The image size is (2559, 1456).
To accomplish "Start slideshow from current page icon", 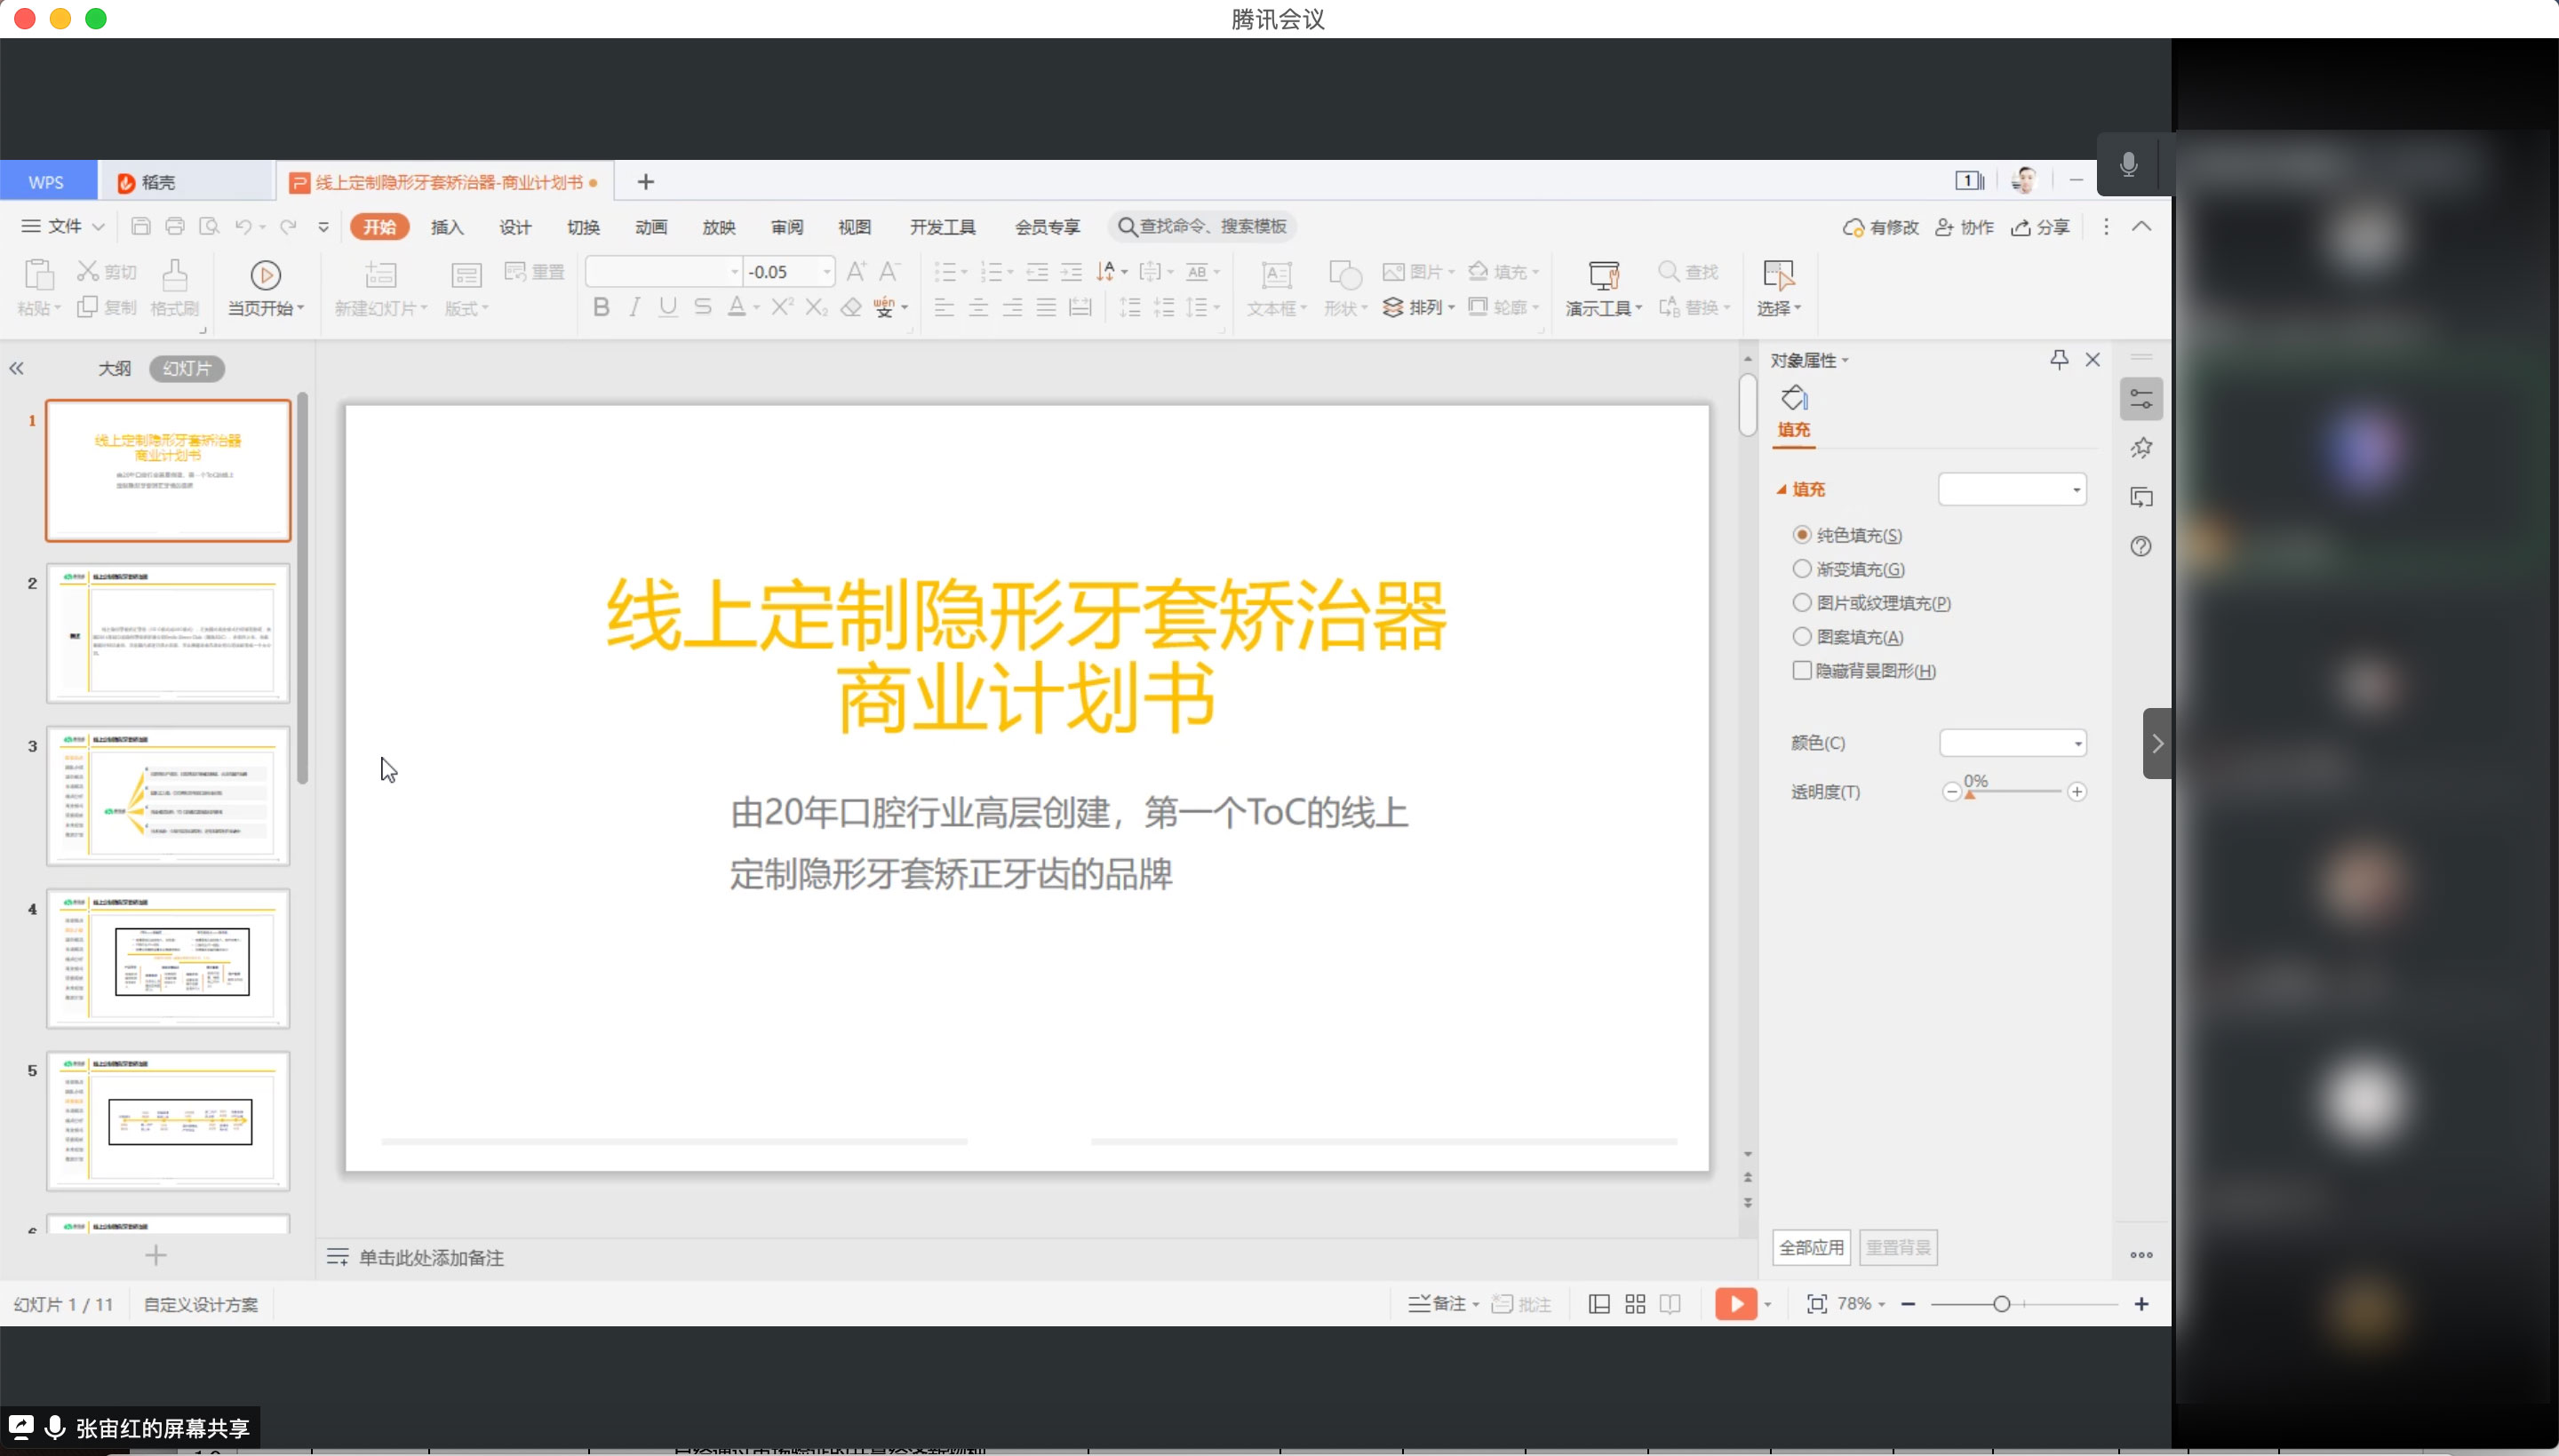I will [x=265, y=275].
